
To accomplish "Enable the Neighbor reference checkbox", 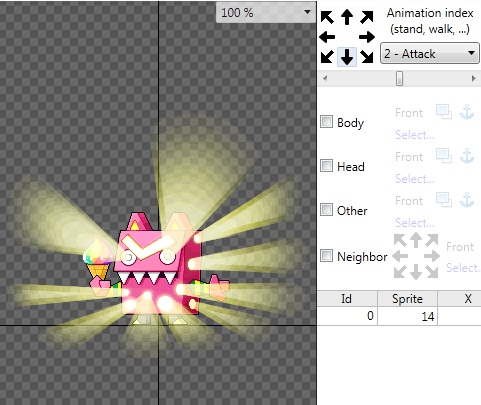I will click(326, 256).
